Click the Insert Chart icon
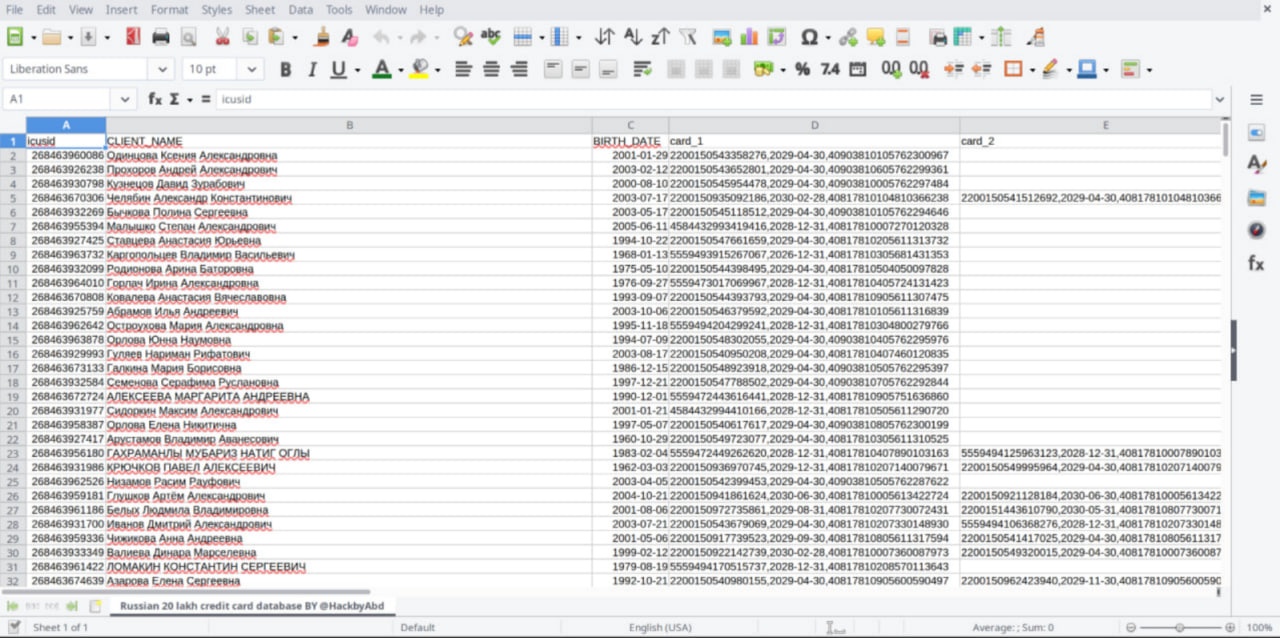This screenshot has height=638, width=1280. [x=748, y=37]
